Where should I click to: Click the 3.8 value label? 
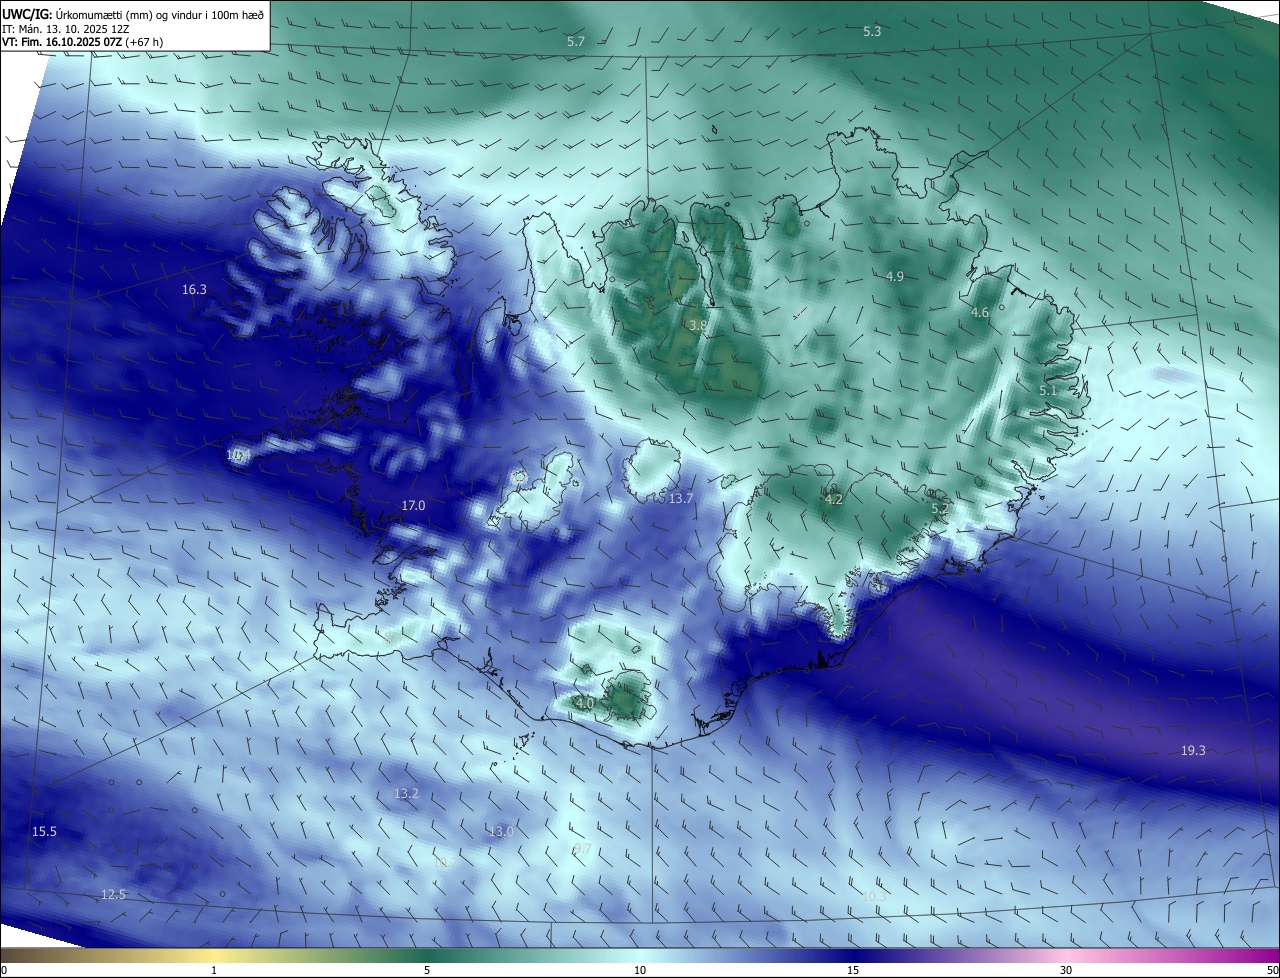(698, 326)
